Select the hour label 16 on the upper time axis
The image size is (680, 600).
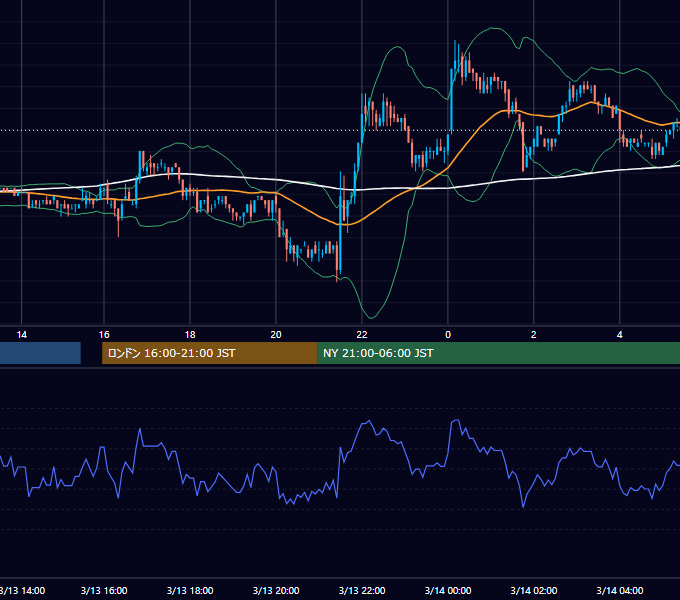[104, 335]
